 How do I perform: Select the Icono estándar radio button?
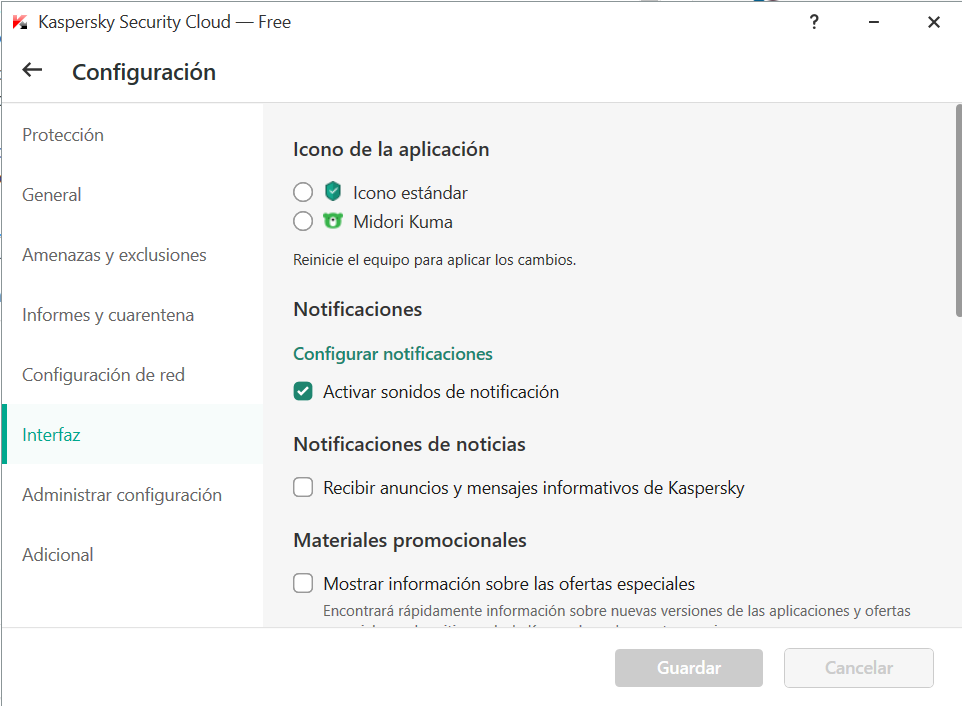pos(303,192)
